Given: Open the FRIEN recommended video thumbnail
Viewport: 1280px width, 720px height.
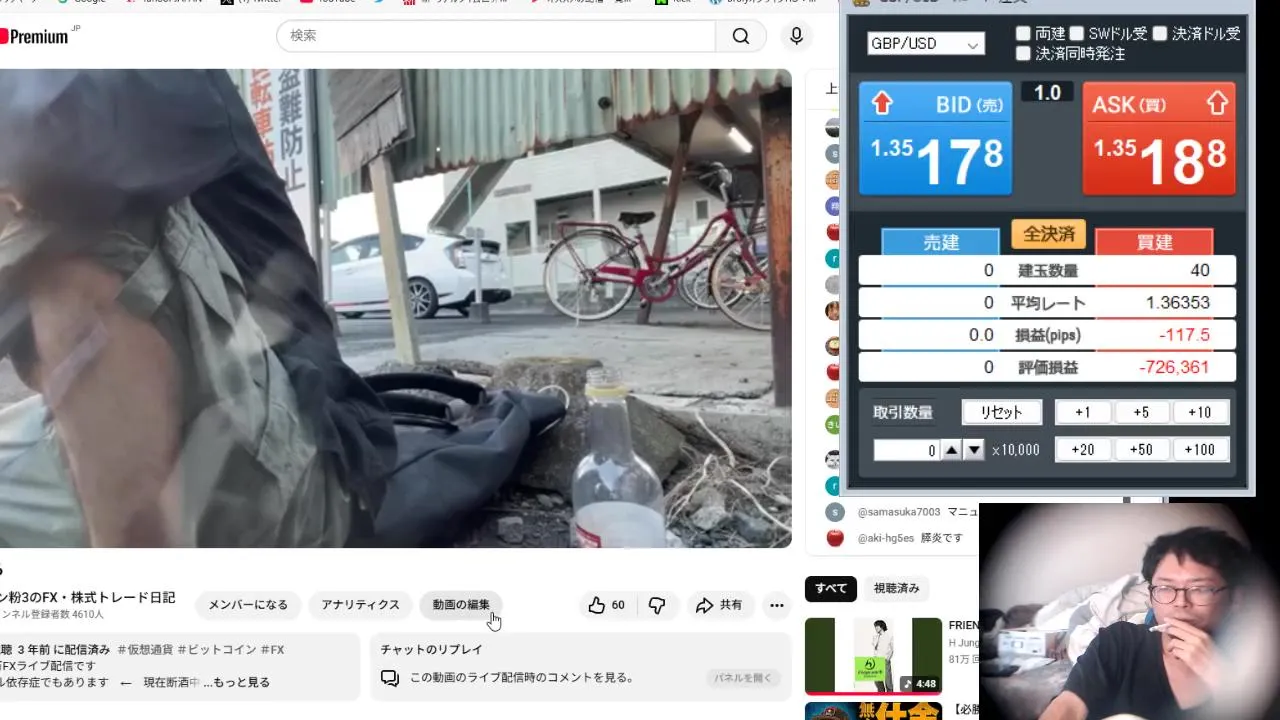Looking at the screenshot, I should 873,656.
